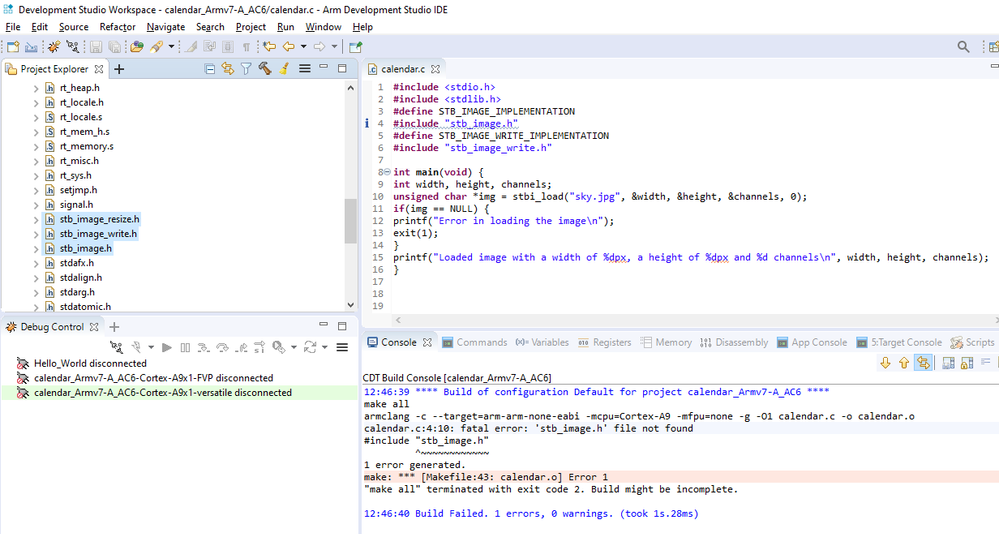The image size is (999, 534).
Task: Collapse the main function fold marker
Action: click(x=386, y=172)
